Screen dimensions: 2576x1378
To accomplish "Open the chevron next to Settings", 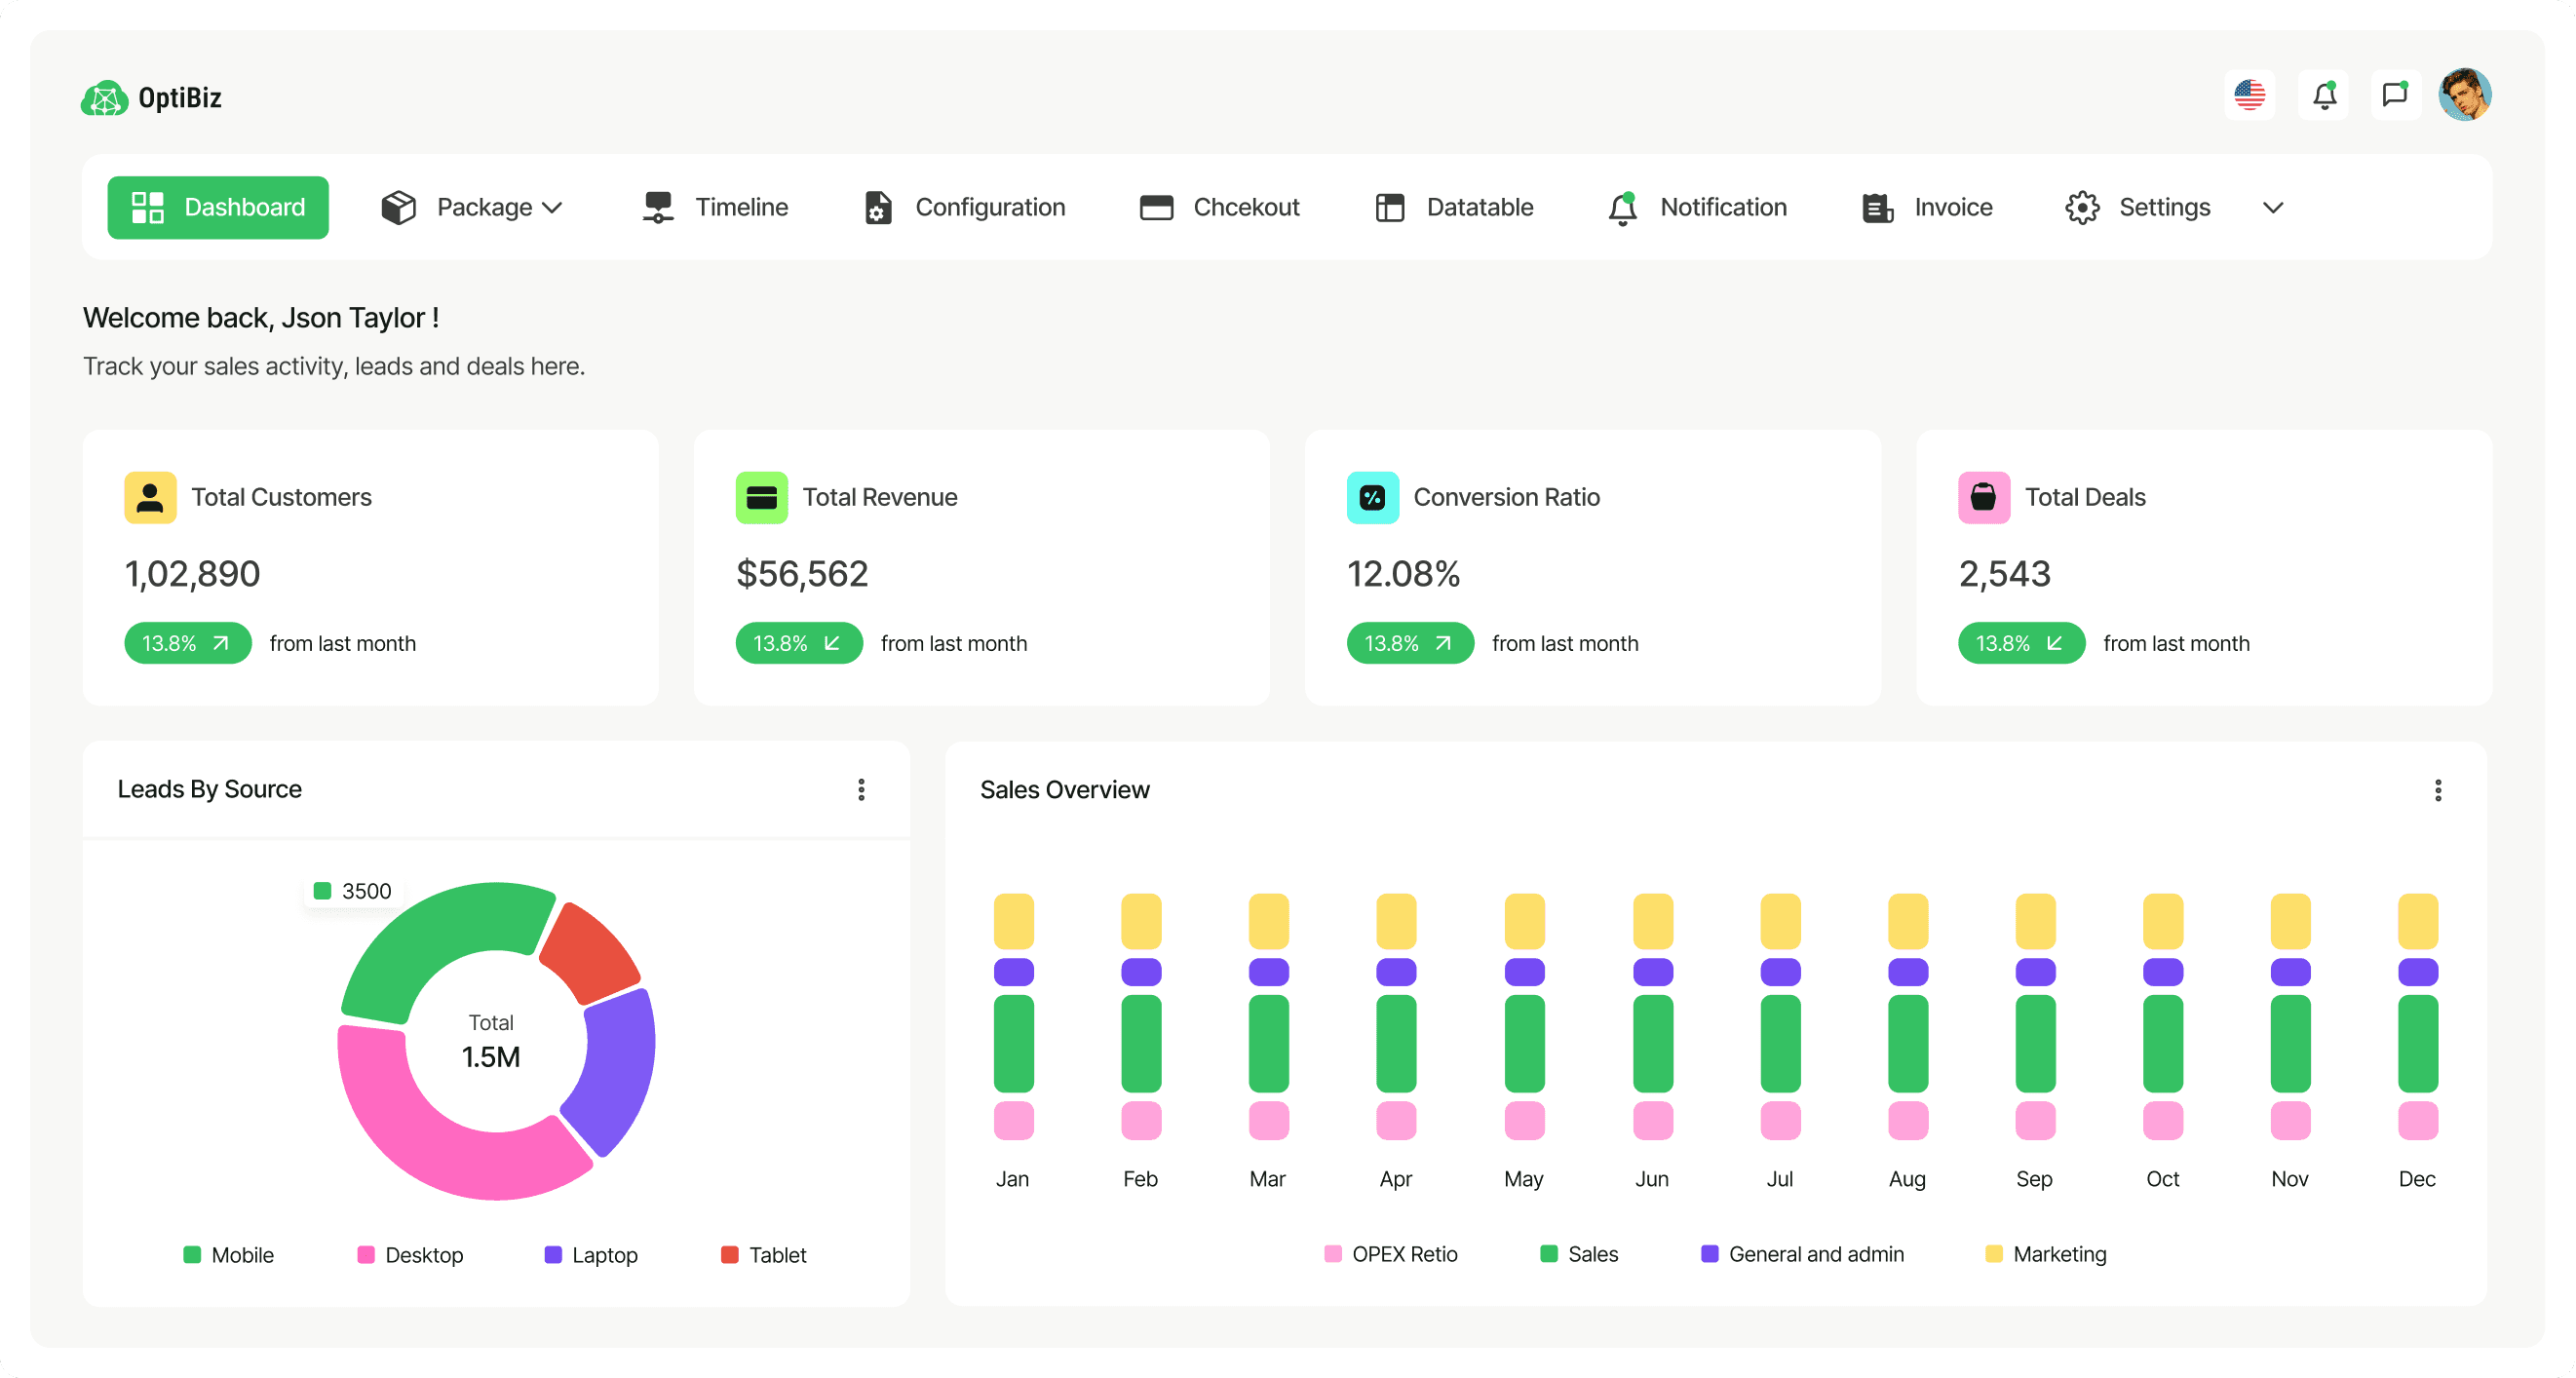I will 2272,207.
